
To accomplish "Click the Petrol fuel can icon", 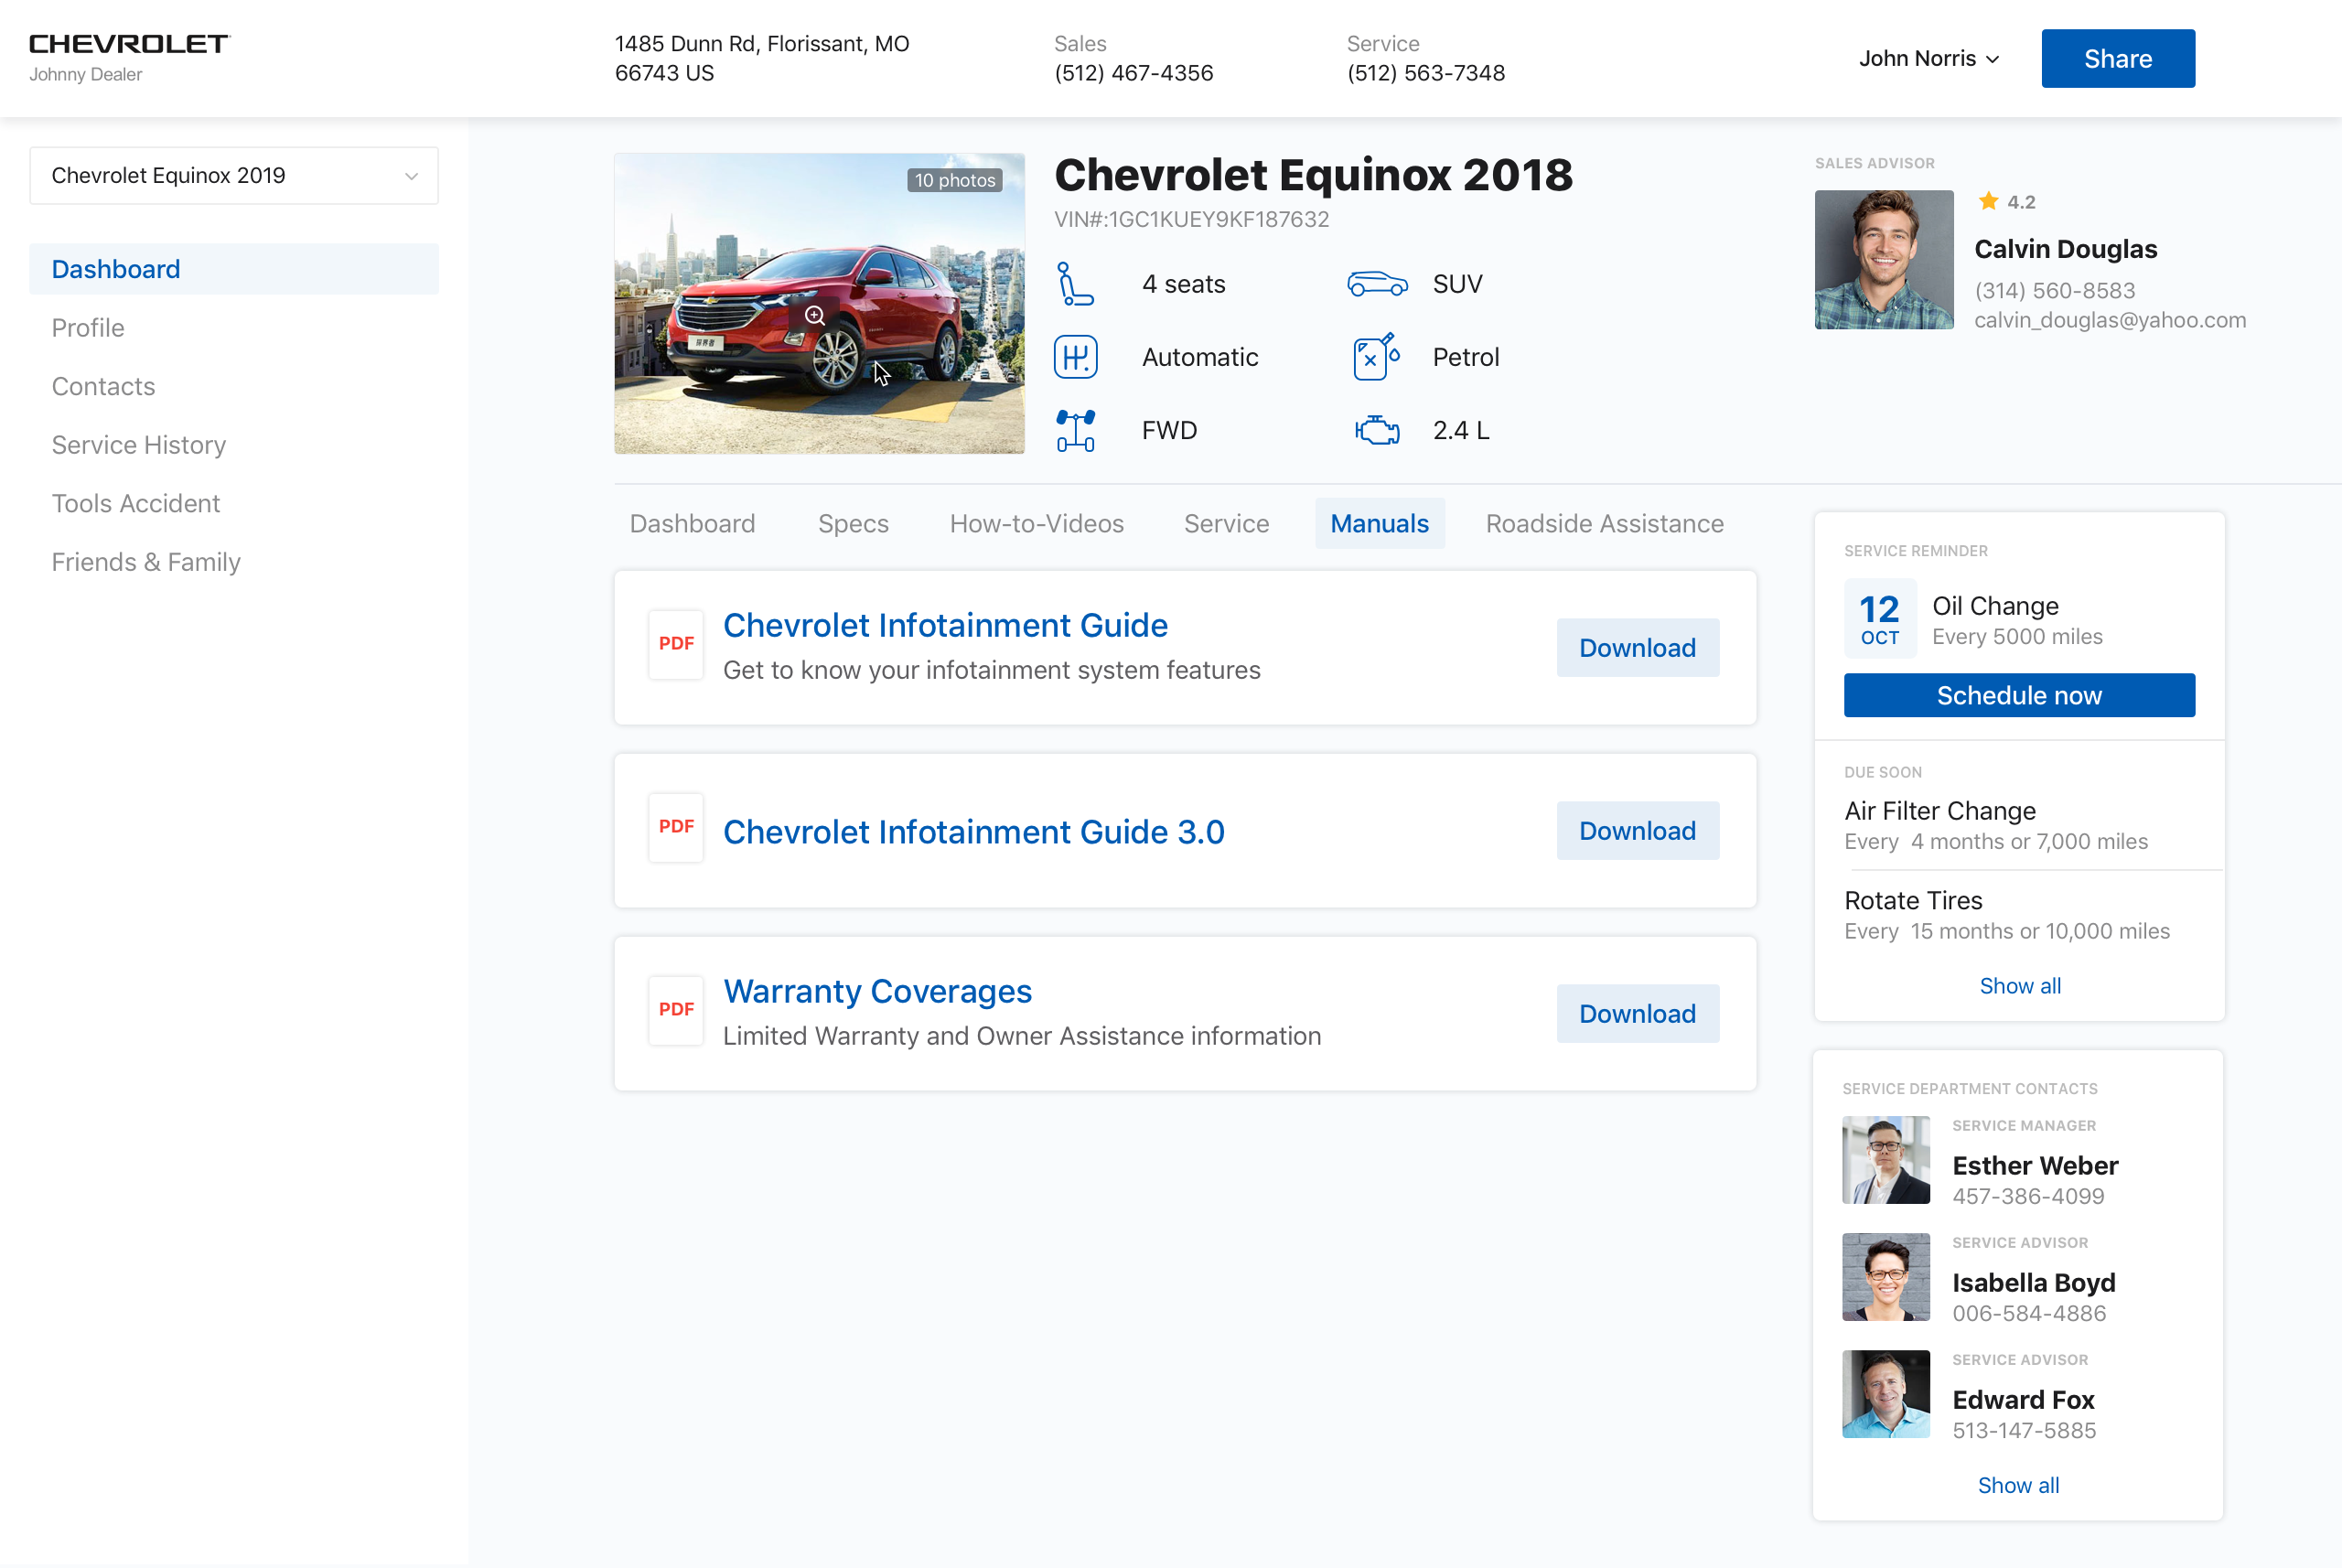I will 1376,357.
